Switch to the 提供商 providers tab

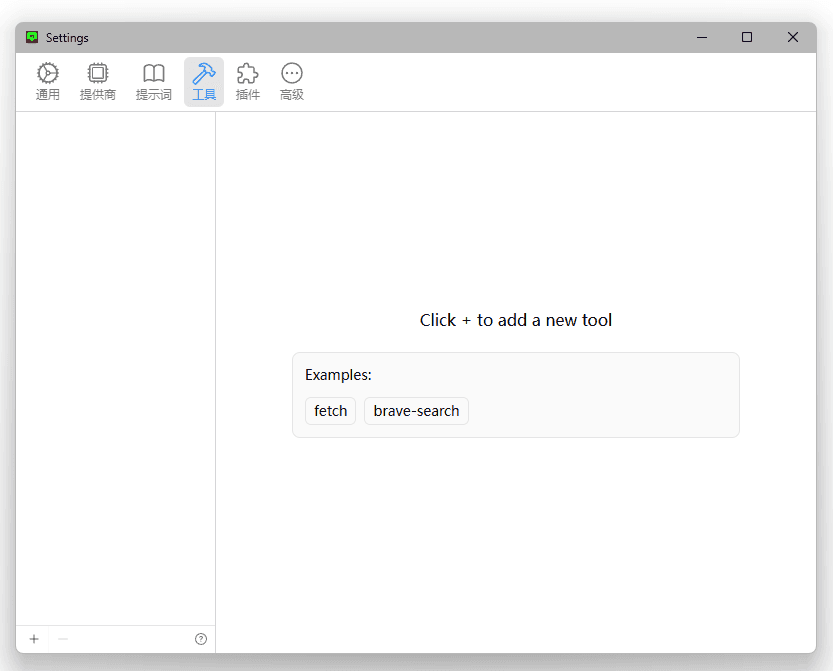pyautogui.click(x=98, y=82)
